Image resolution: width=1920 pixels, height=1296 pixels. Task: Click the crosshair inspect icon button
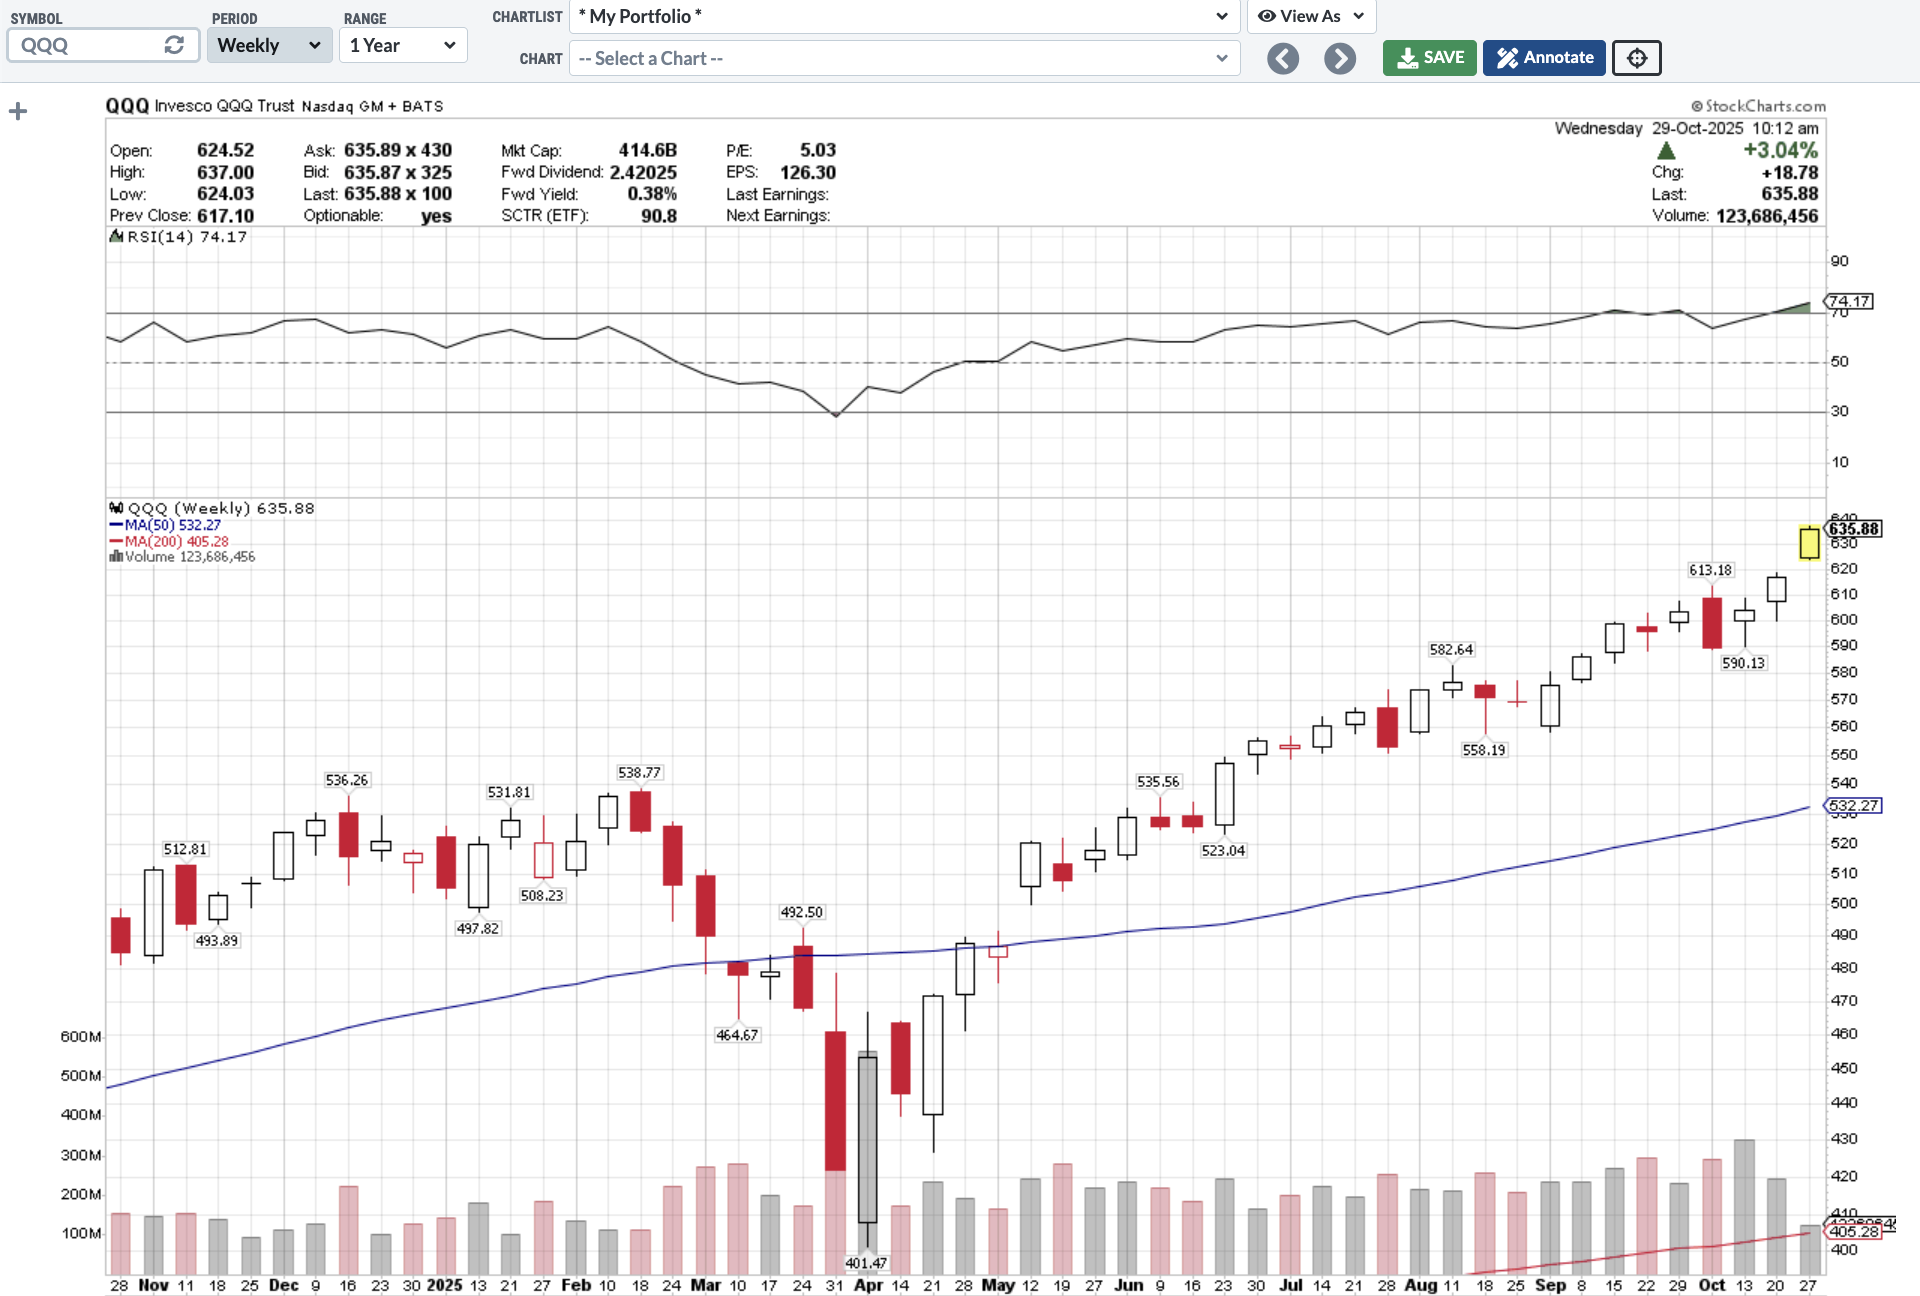coord(1636,58)
